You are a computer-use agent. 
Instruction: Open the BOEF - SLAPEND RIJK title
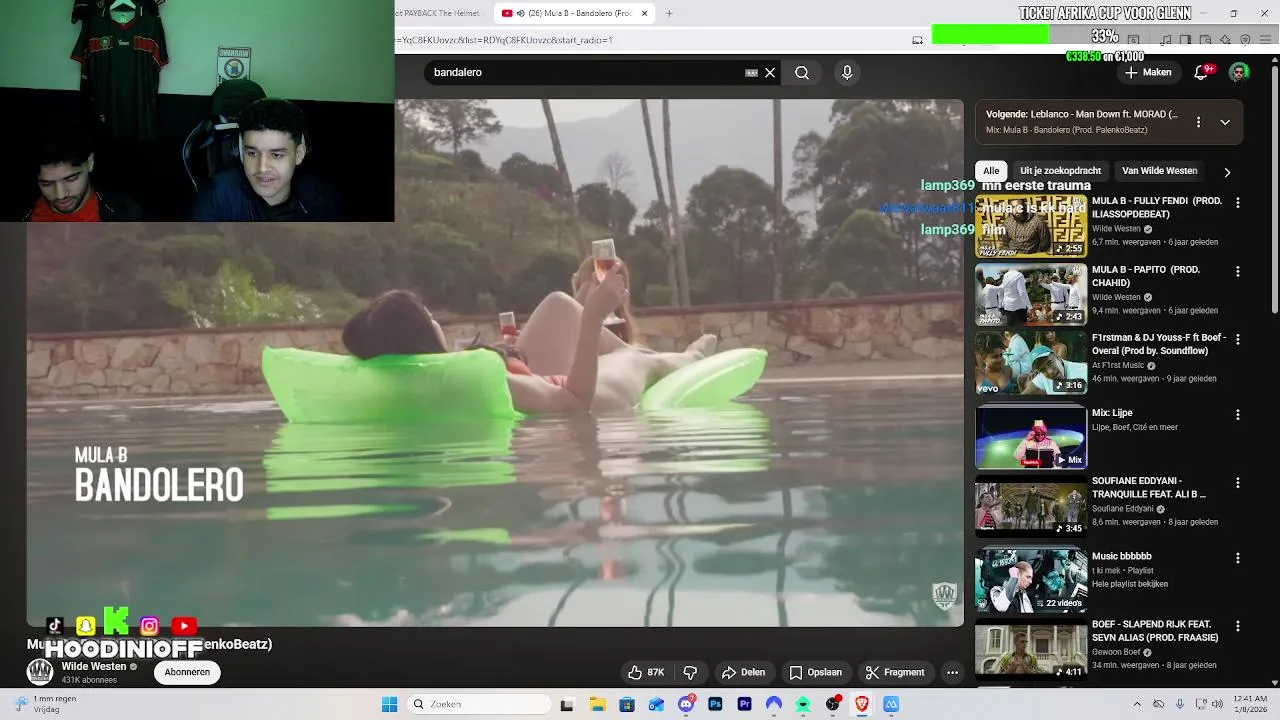tap(1155, 631)
